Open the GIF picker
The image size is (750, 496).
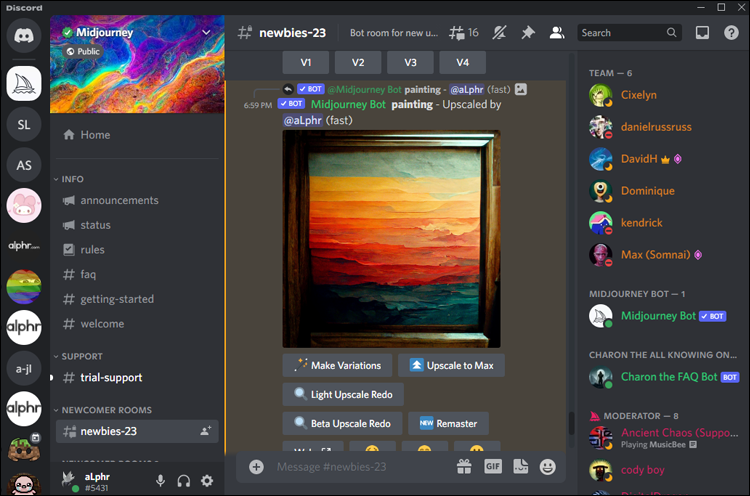pos(493,466)
